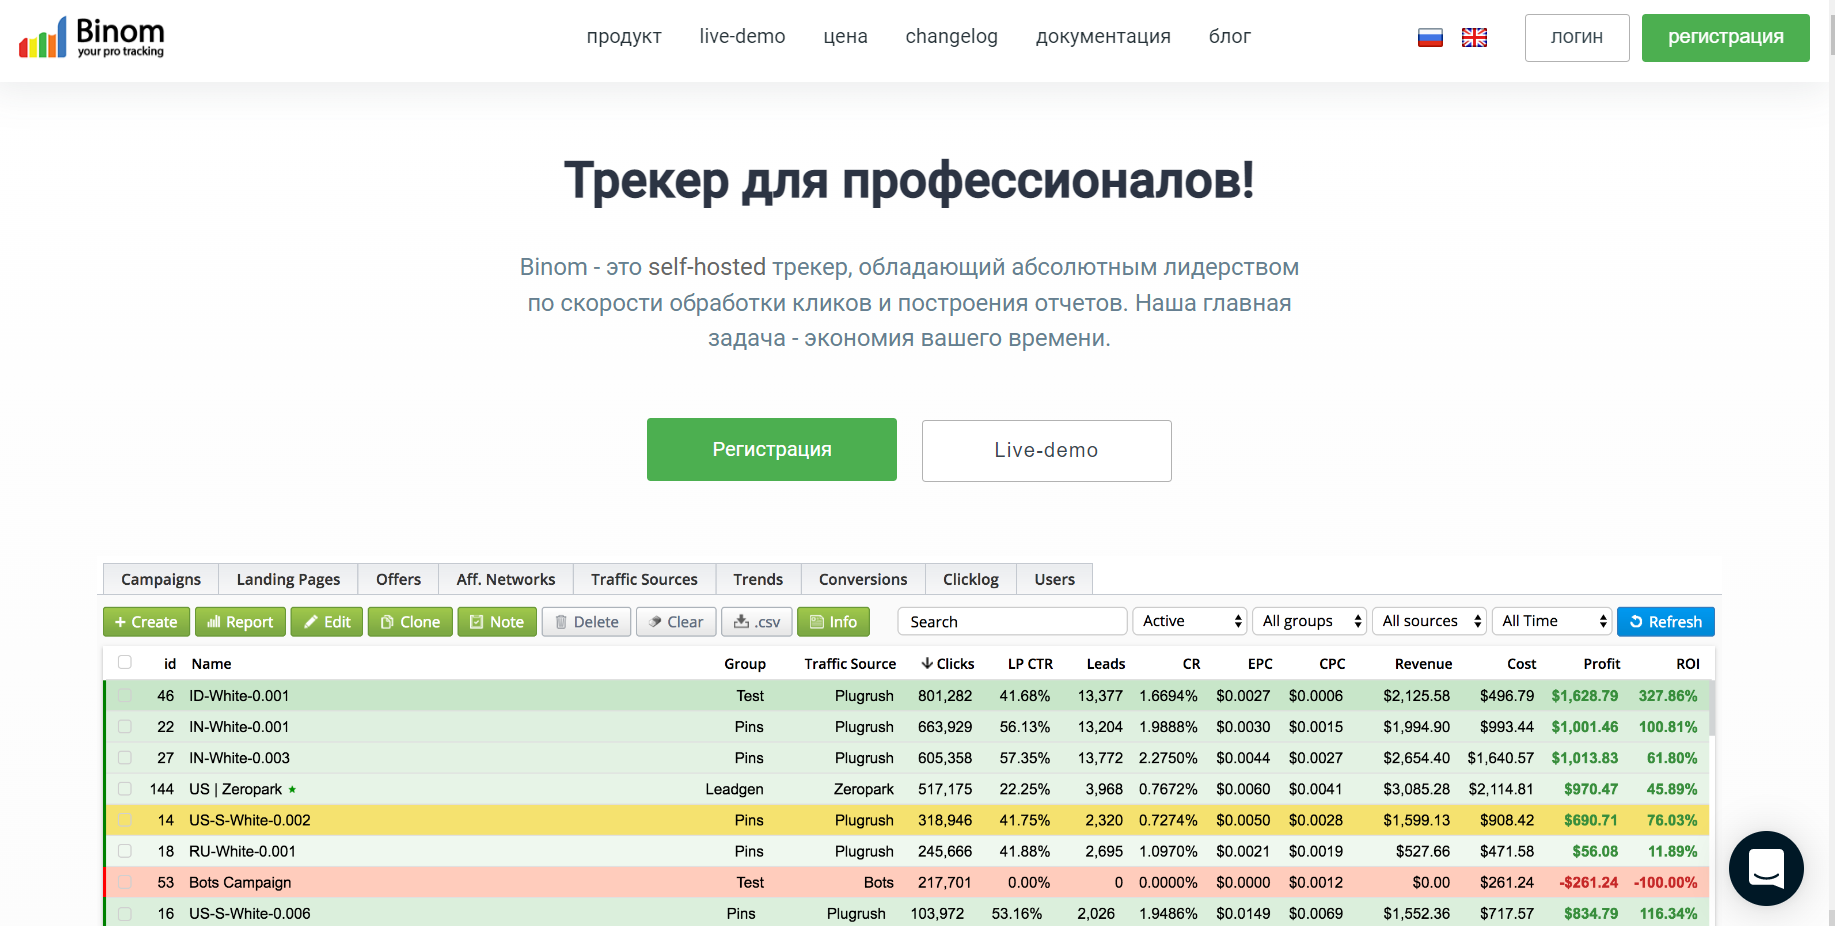The width and height of the screenshot is (1835, 926).
Task: Toggle the select-all header checkbox
Action: tap(125, 662)
